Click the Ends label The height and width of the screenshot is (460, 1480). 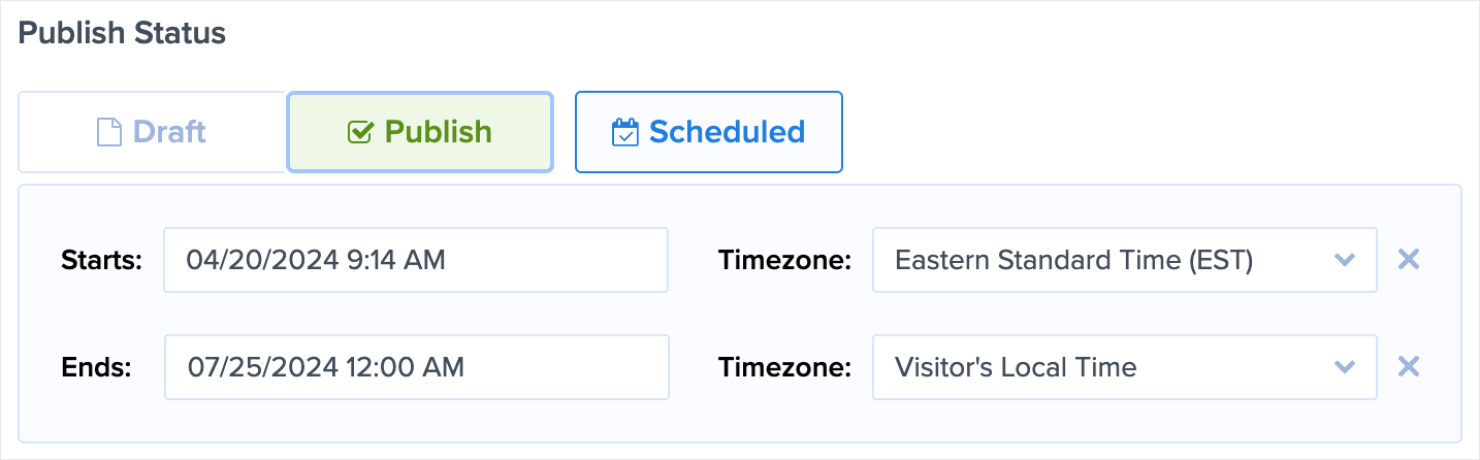[96, 367]
